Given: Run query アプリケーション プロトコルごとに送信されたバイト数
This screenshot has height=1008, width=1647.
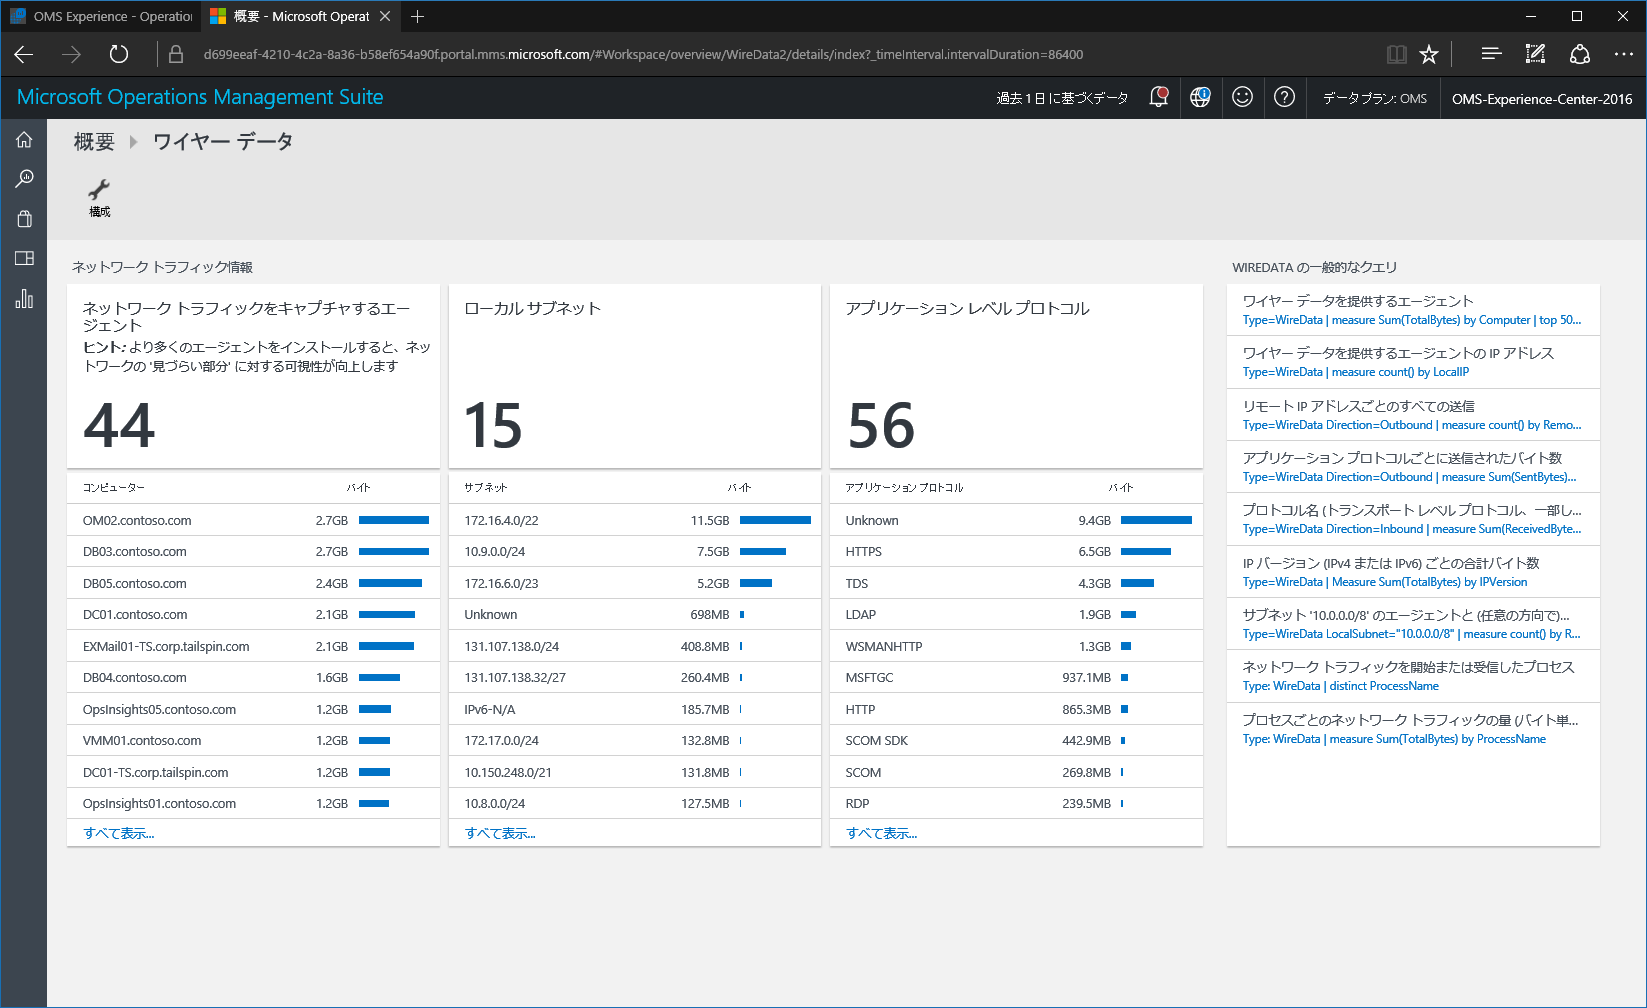Looking at the screenshot, I should tap(1413, 467).
